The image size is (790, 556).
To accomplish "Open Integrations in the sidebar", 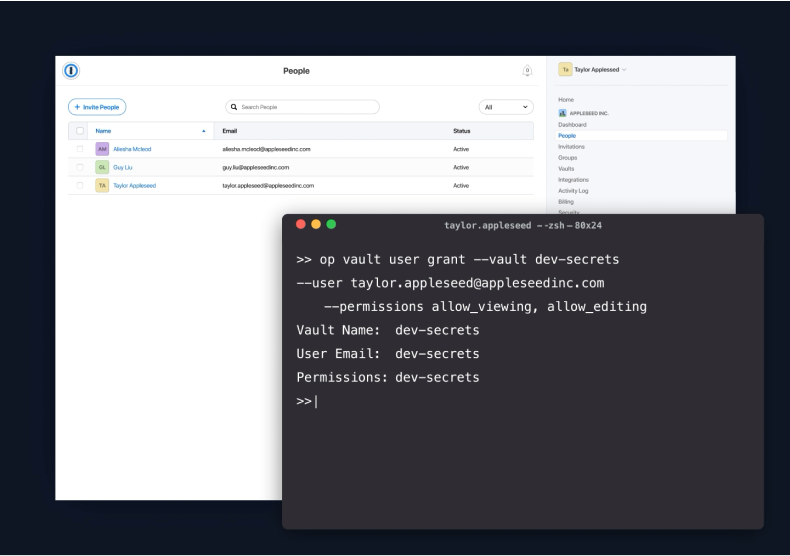I will [573, 180].
